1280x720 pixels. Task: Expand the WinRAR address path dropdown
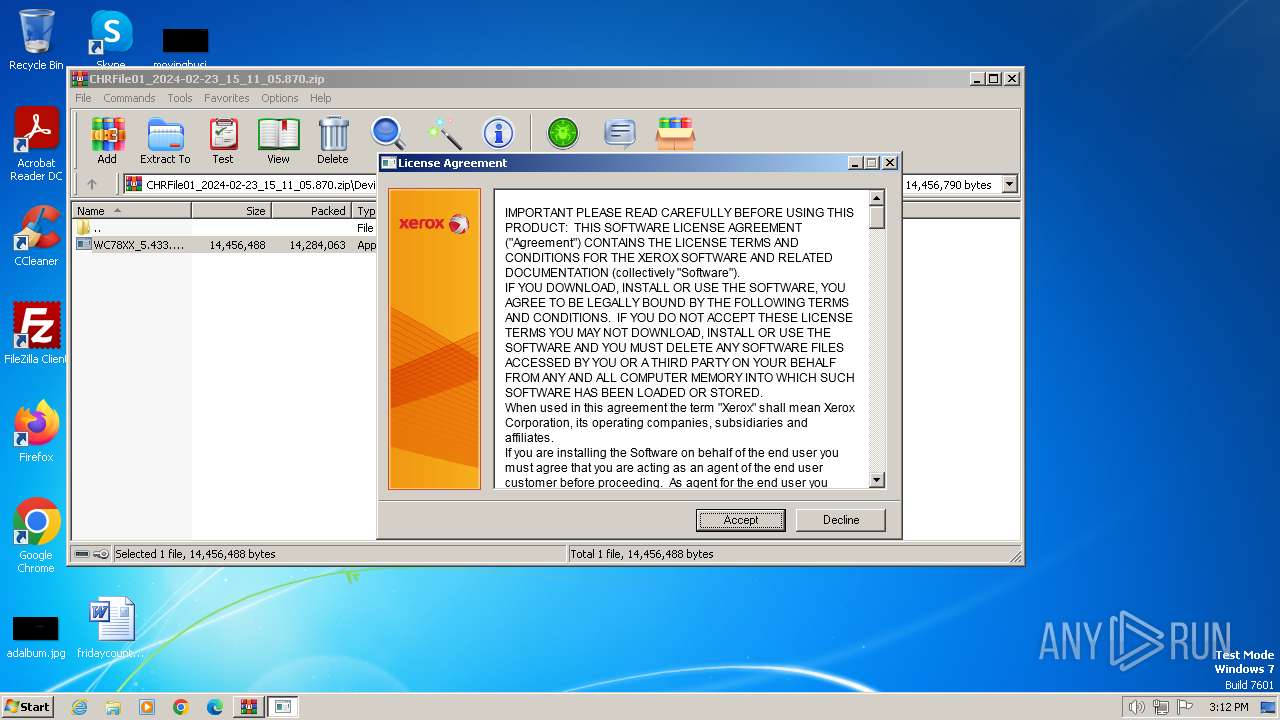[x=1009, y=184]
